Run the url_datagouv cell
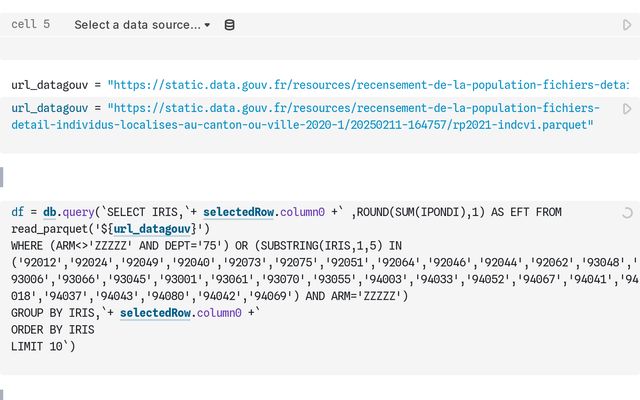This screenshot has width=640, height=400. tap(627, 108)
